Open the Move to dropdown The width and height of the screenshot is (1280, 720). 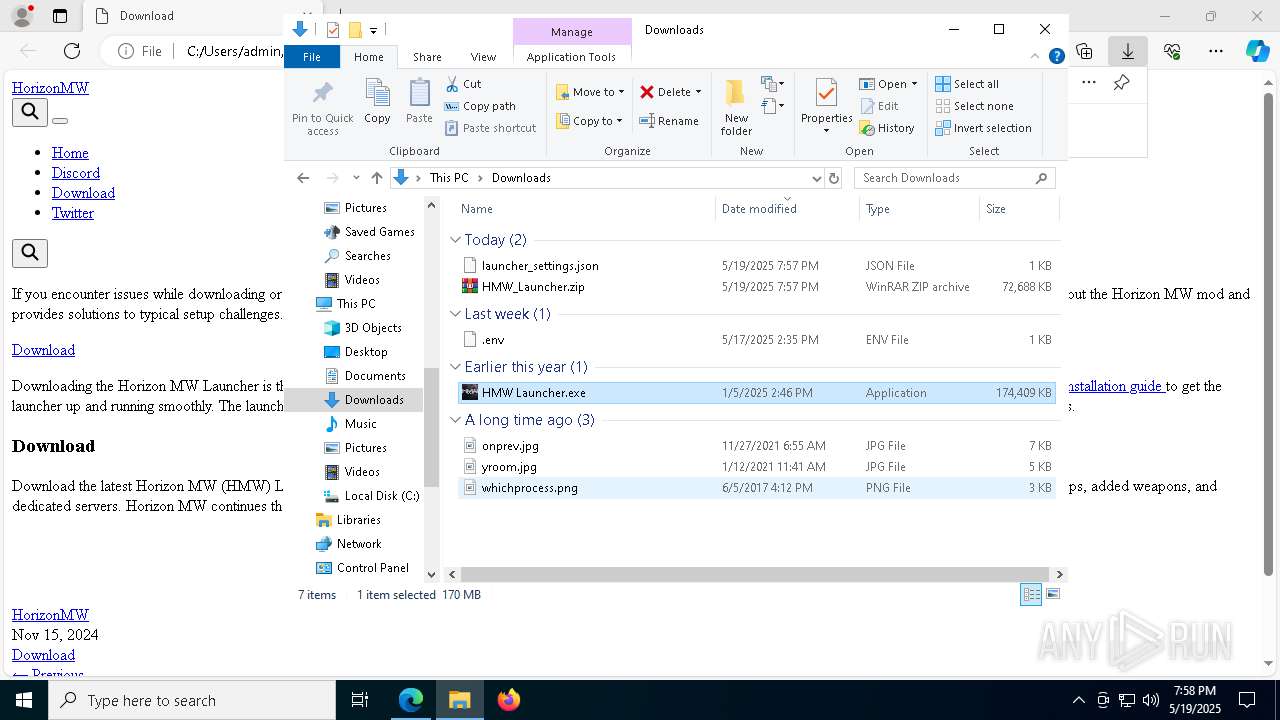(x=590, y=92)
